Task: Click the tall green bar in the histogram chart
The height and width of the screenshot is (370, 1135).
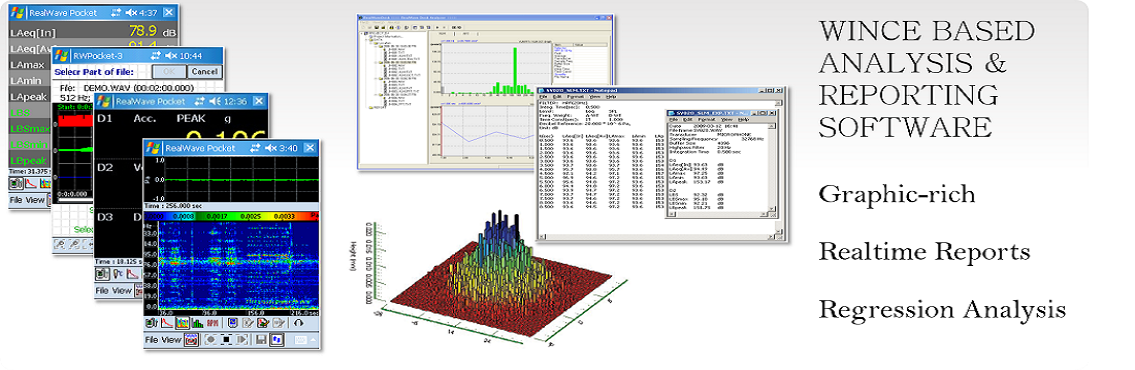Action: click(515, 70)
